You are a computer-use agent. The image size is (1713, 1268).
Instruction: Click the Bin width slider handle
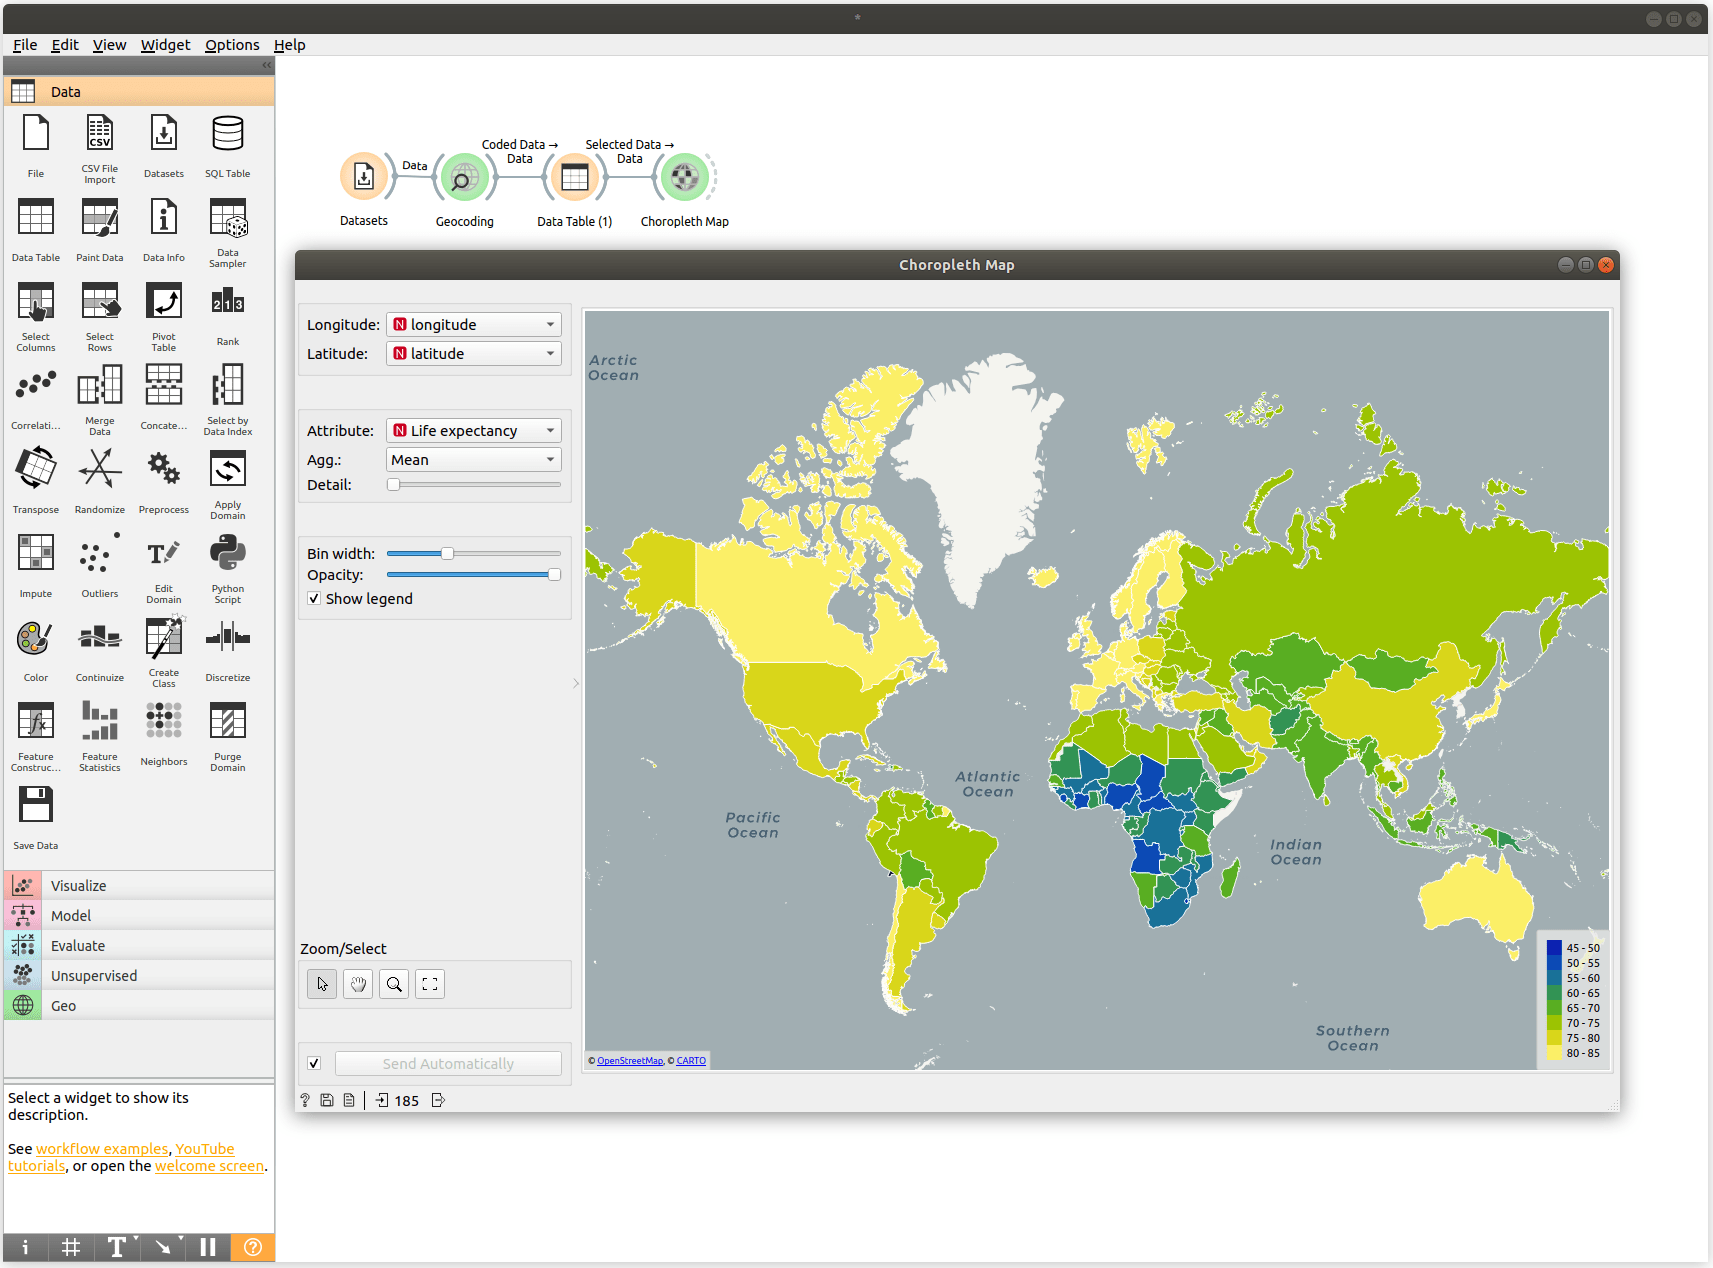447,553
